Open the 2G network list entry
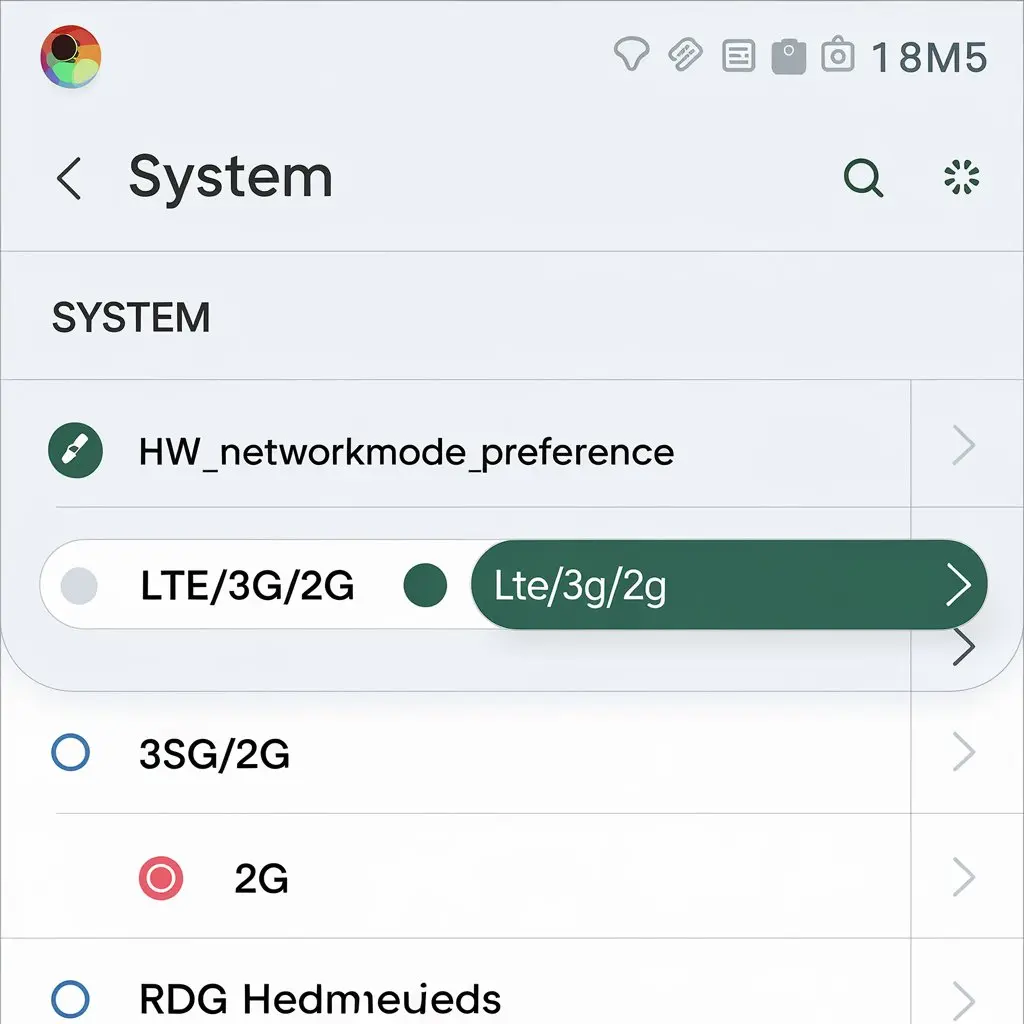This screenshot has height=1024, width=1024. pos(261,878)
